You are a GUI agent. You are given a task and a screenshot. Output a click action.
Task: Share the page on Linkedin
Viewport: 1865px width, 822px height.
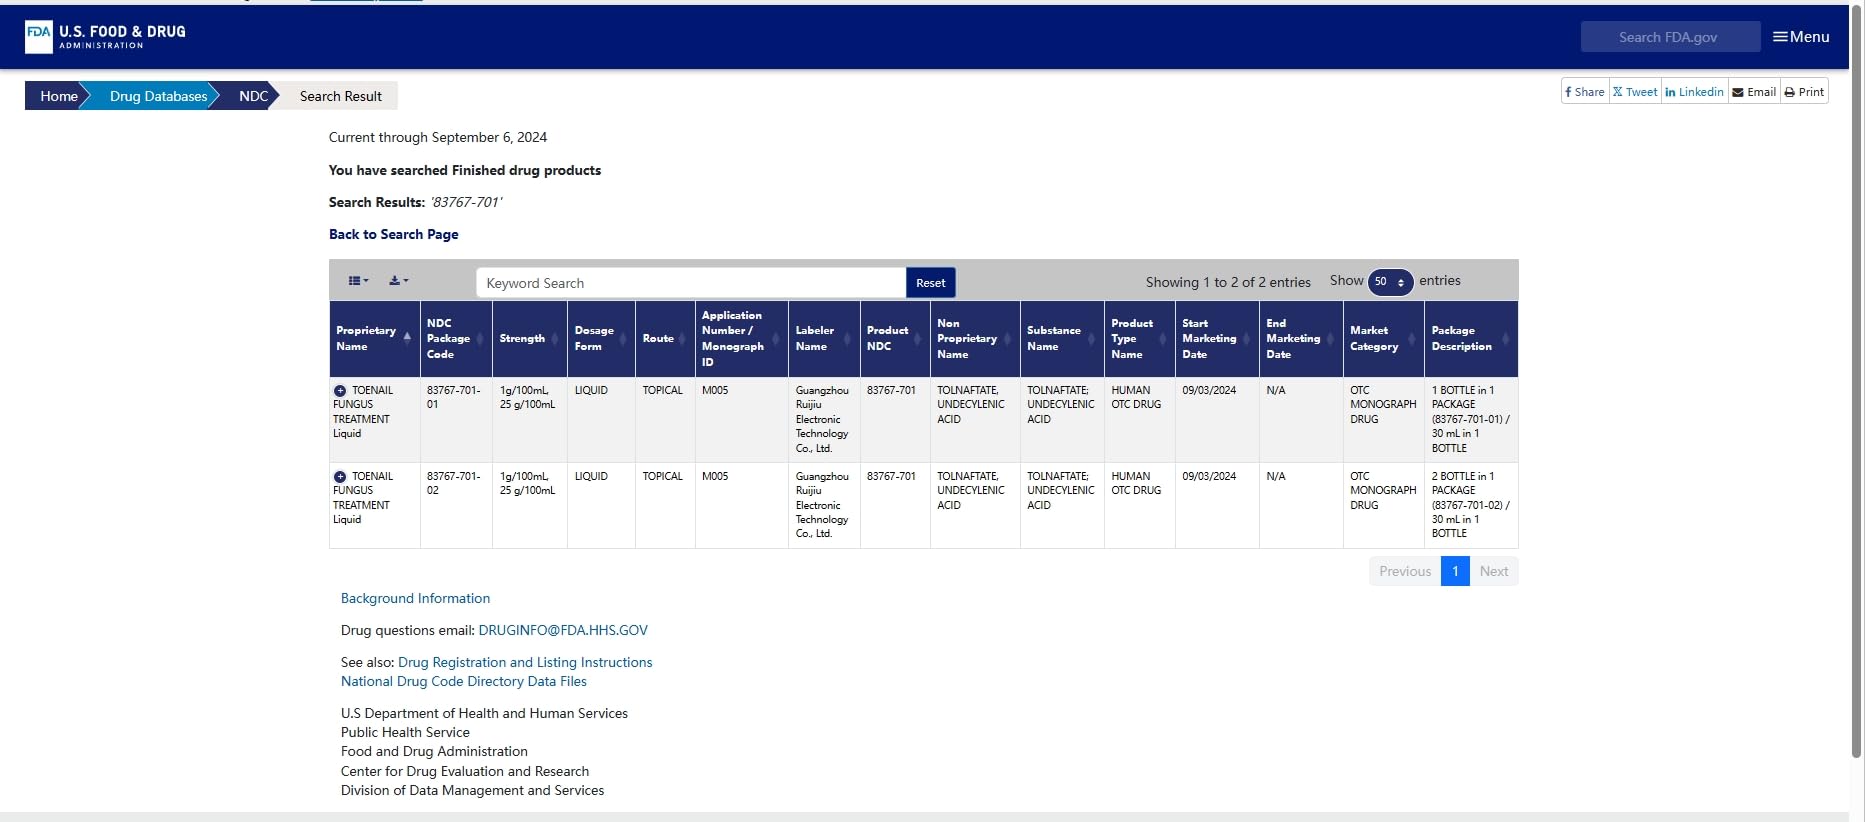coord(1694,92)
